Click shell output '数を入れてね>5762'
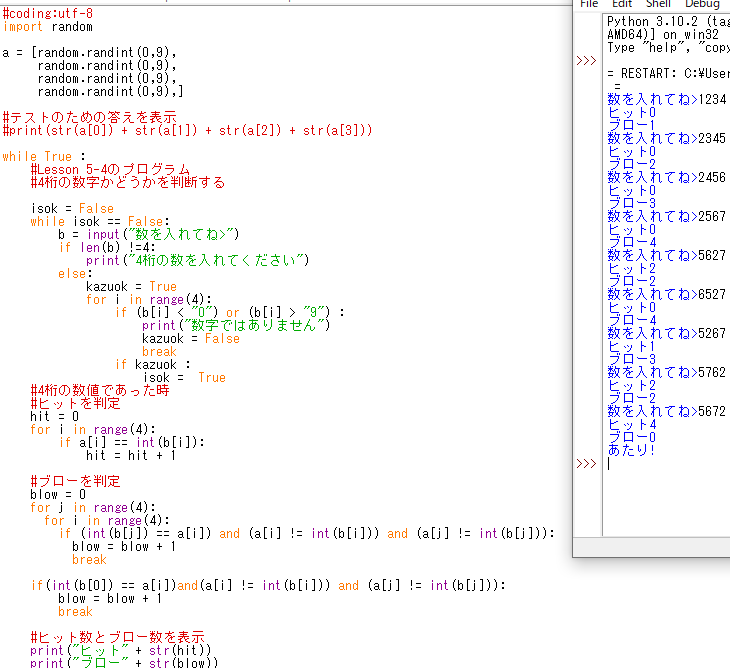Image resolution: width=730 pixels, height=668 pixels. [667, 373]
